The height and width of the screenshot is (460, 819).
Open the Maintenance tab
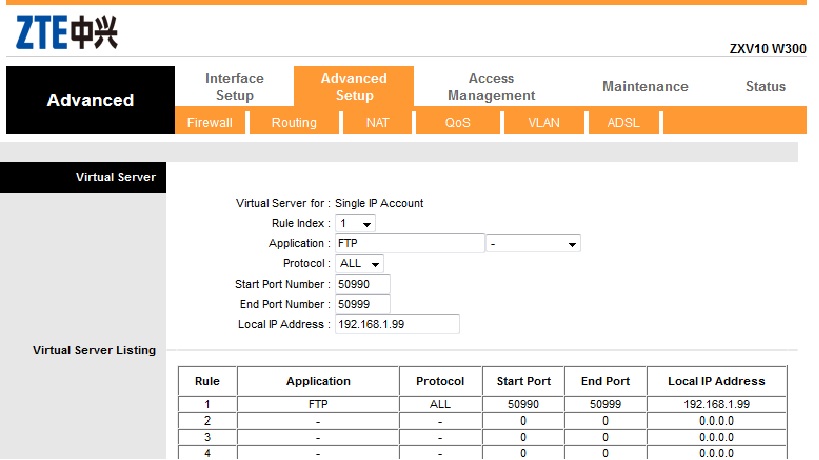645,86
